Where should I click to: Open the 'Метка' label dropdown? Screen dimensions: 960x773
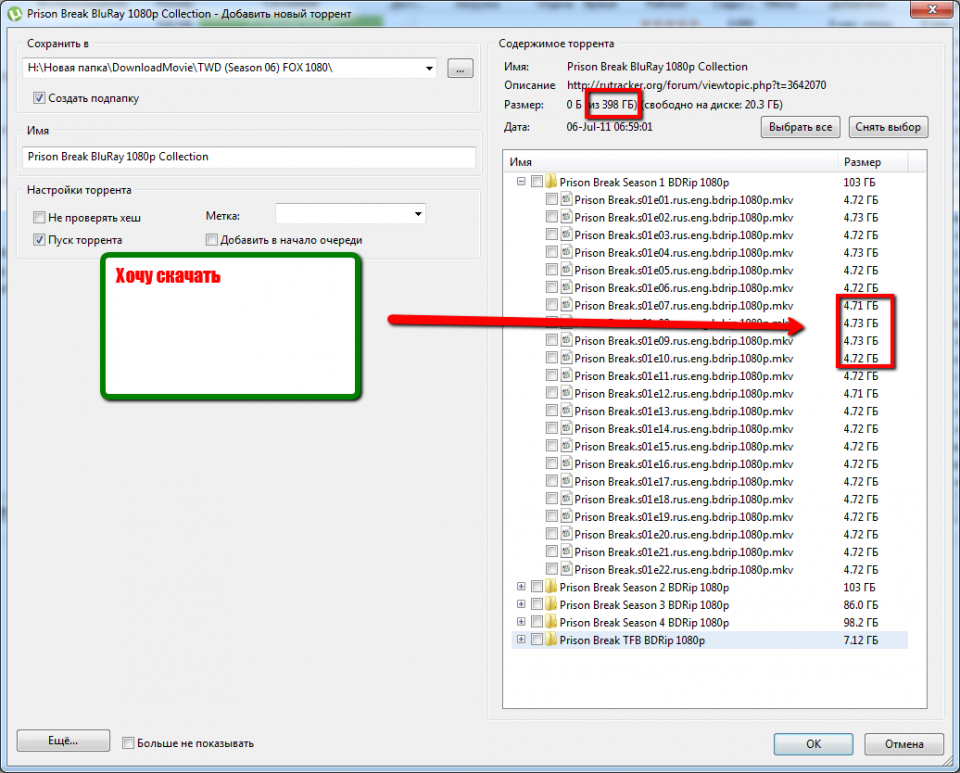417,214
